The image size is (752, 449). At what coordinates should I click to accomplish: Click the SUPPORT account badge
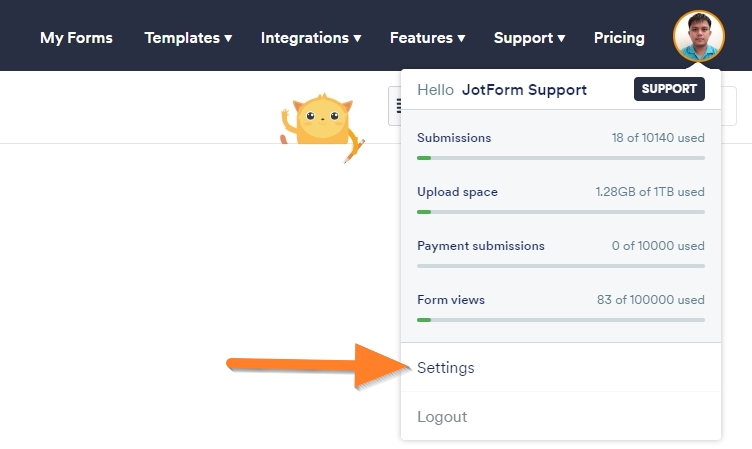pyautogui.click(x=669, y=89)
